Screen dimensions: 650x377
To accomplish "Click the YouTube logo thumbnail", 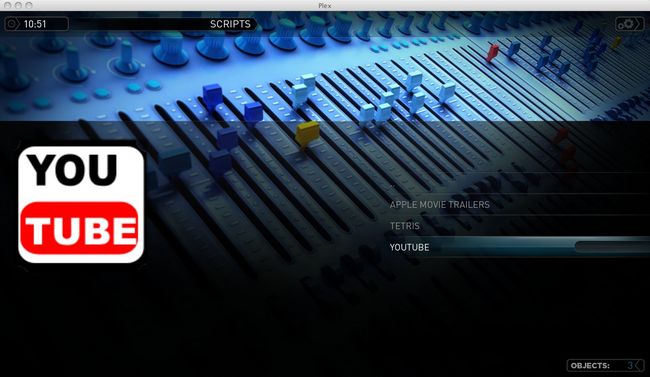I will 81,204.
